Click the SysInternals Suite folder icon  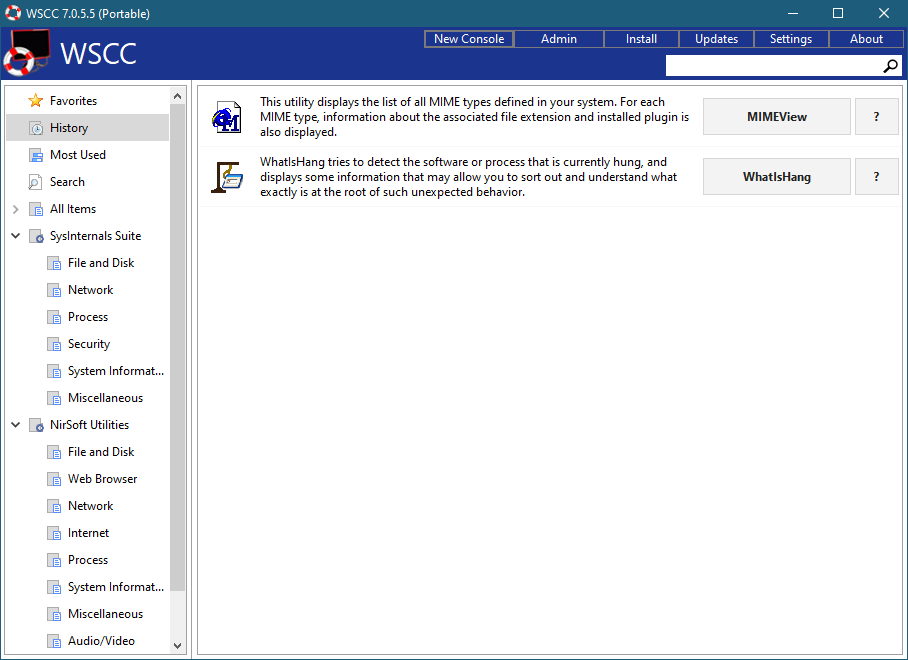(36, 236)
